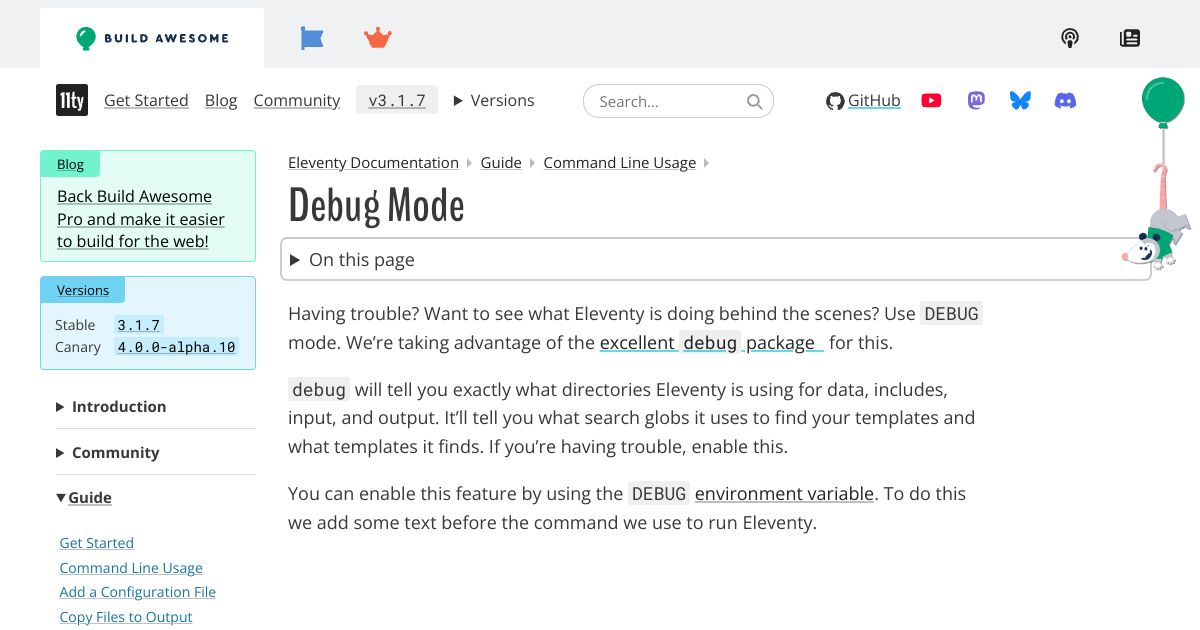Open the environment variable link
The height and width of the screenshot is (630, 1200).
tap(785, 493)
